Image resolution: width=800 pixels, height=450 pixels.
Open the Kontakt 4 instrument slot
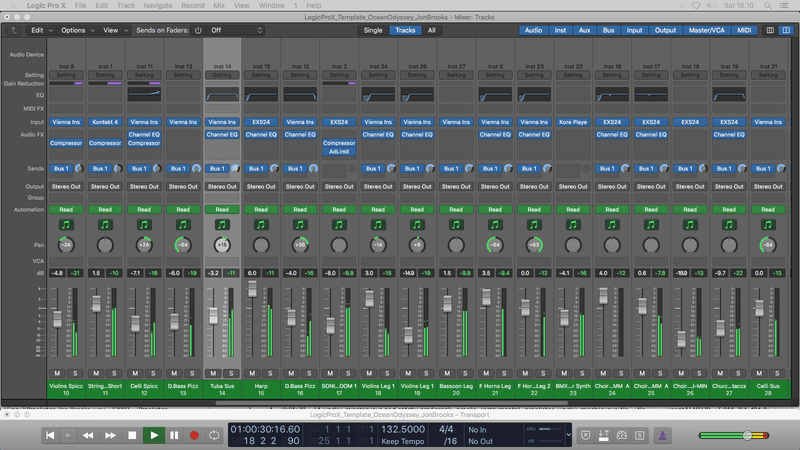tap(105, 122)
